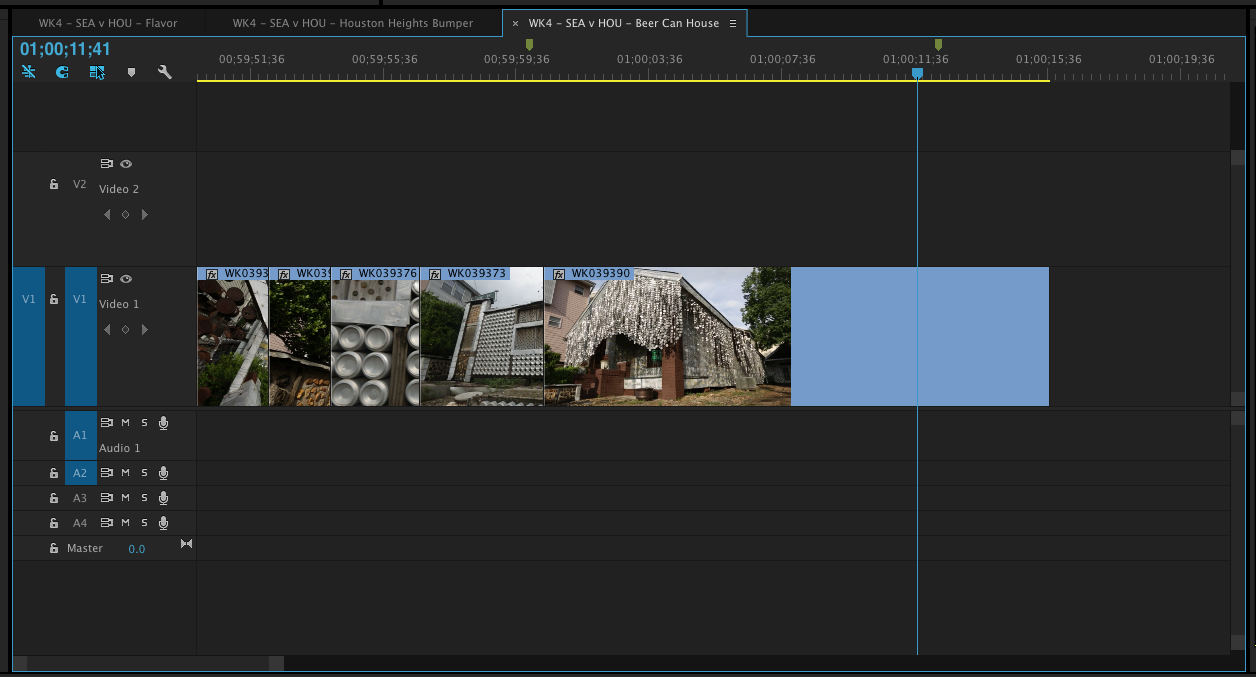
Task: Hide Video 1 track output with eye
Action: (126, 279)
